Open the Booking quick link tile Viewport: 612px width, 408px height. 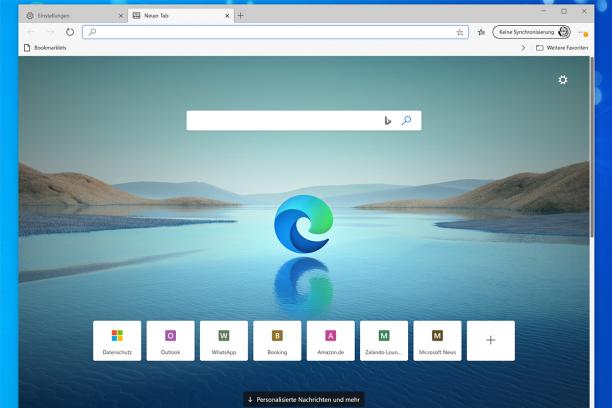pos(277,341)
